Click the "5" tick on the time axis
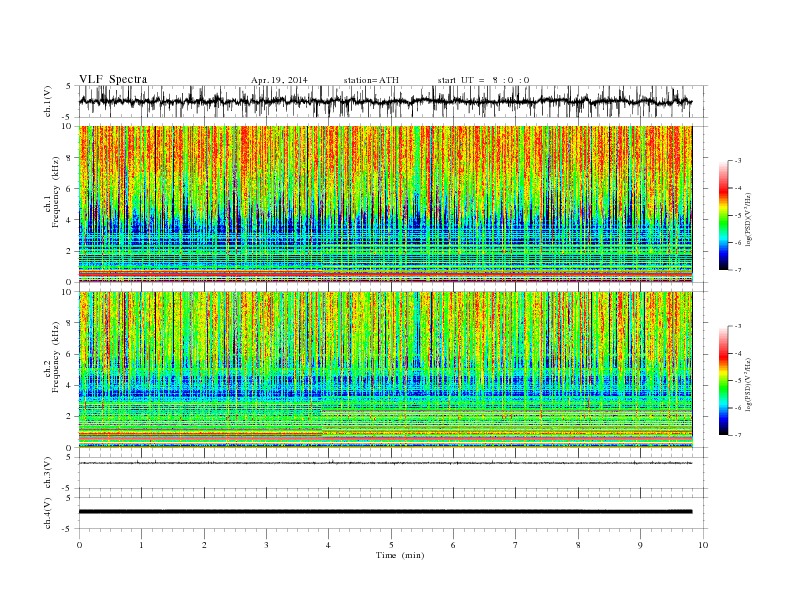The width and height of the screenshot is (792, 612). click(x=391, y=545)
